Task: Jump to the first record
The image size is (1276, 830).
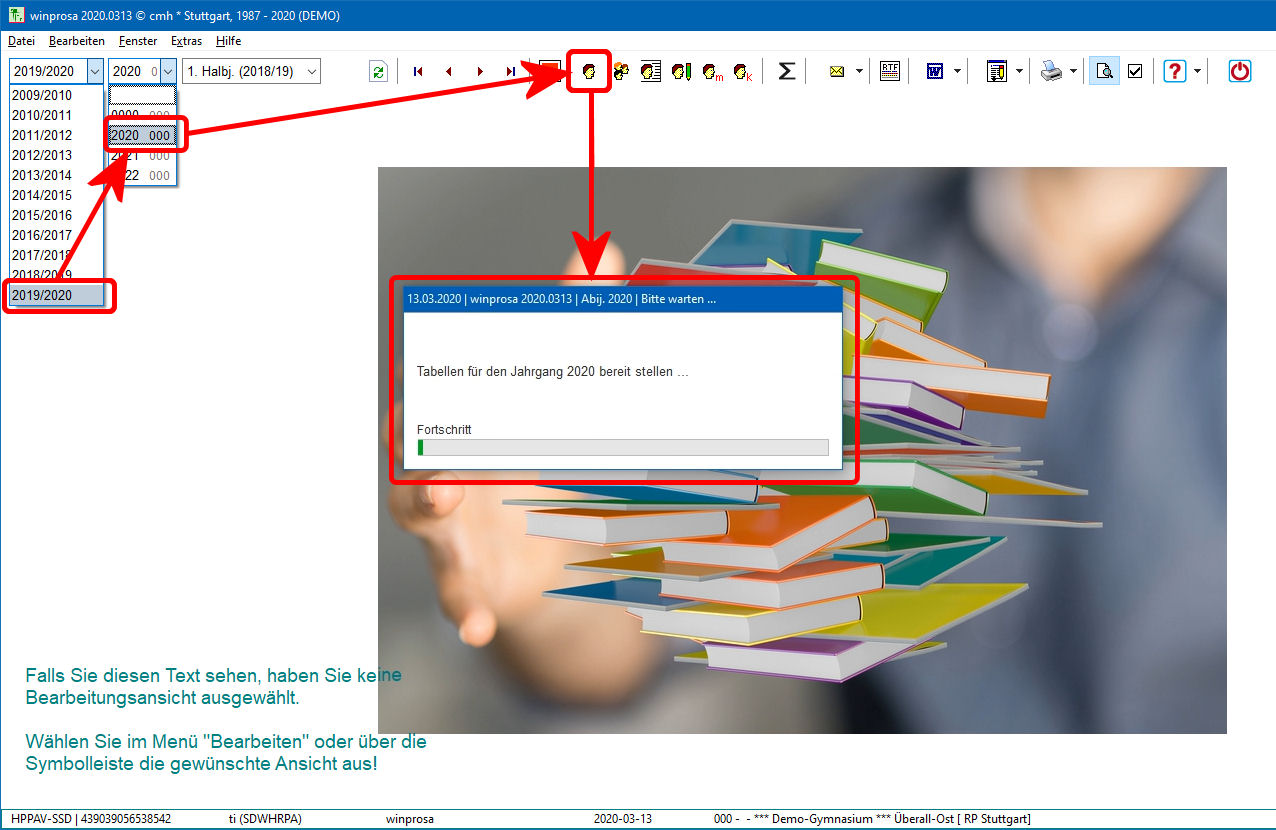Action: tap(418, 72)
